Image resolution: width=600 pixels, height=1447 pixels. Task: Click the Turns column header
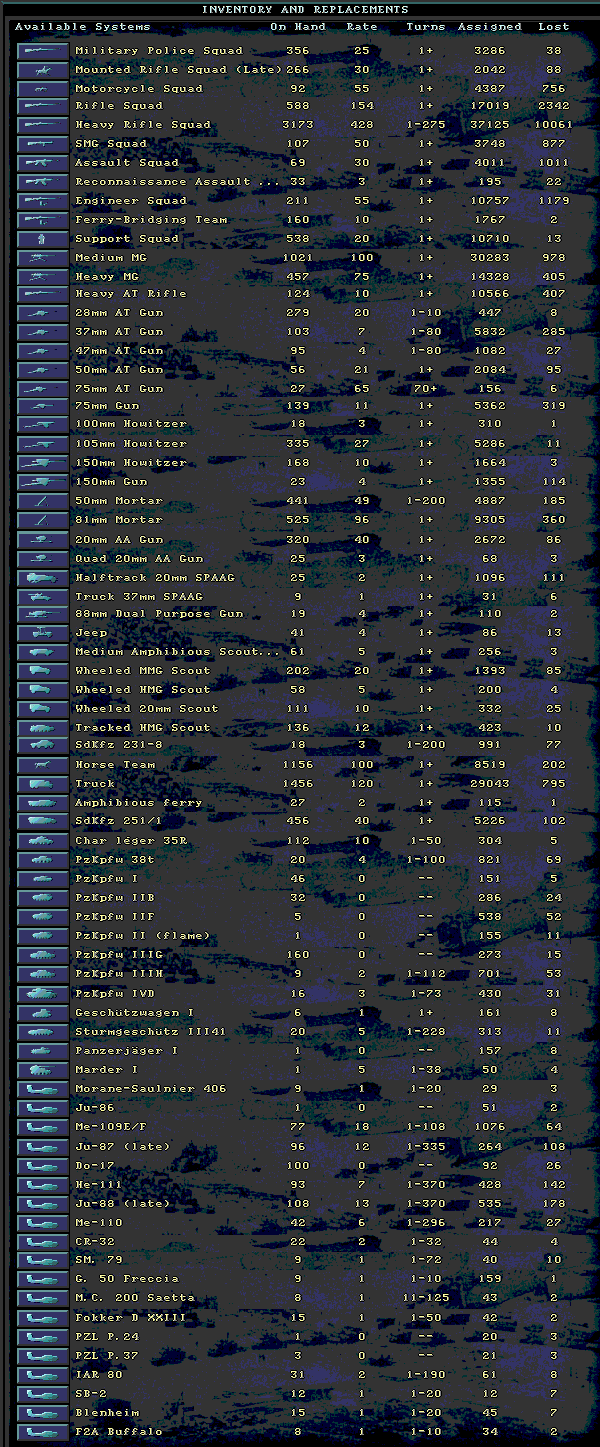tap(426, 27)
